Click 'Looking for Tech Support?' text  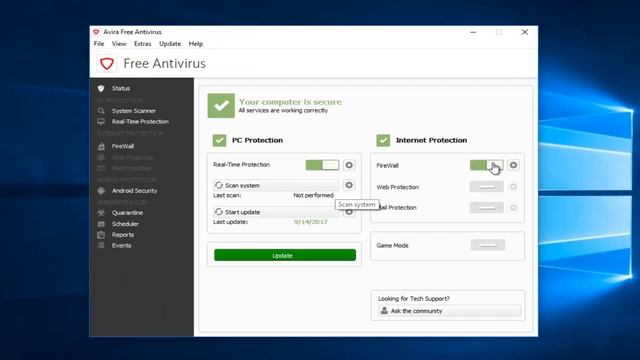coord(413,298)
